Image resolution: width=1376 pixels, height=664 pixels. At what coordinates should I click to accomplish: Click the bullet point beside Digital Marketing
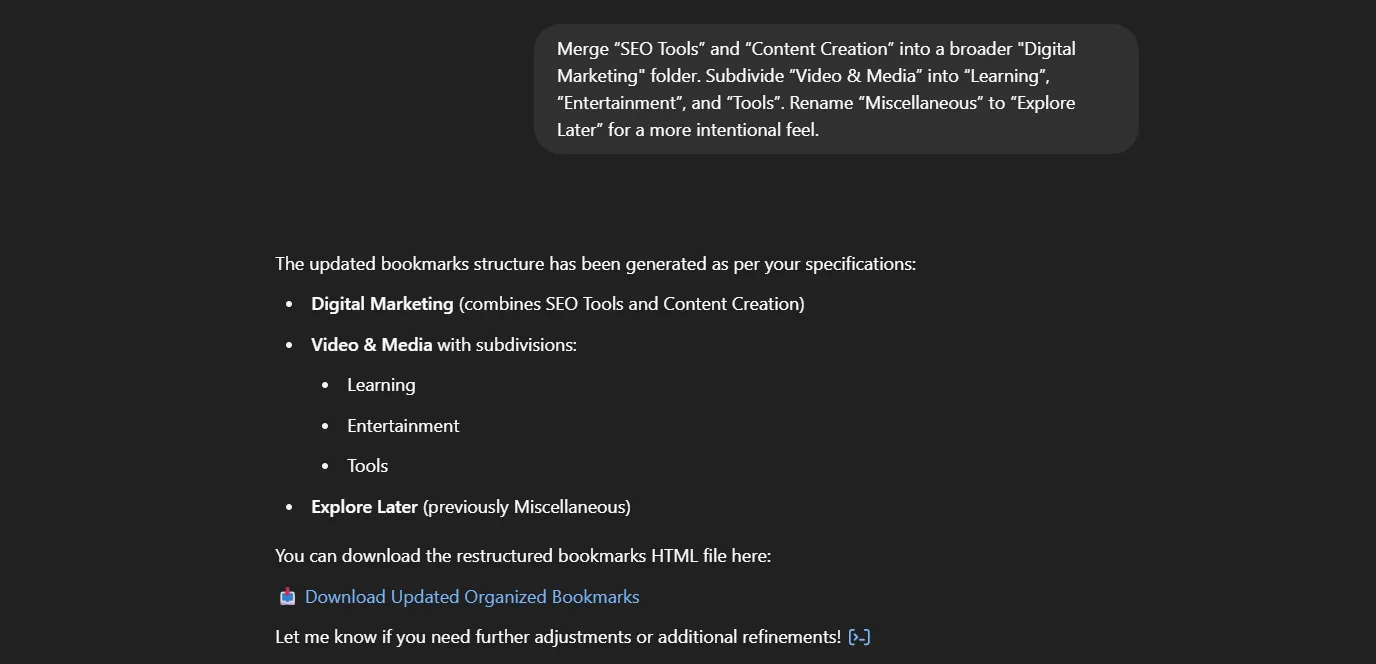tap(287, 303)
